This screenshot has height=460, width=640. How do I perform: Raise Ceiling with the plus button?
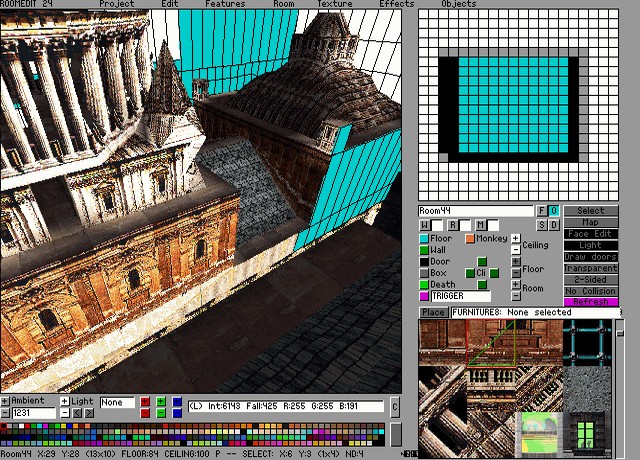pos(516,238)
